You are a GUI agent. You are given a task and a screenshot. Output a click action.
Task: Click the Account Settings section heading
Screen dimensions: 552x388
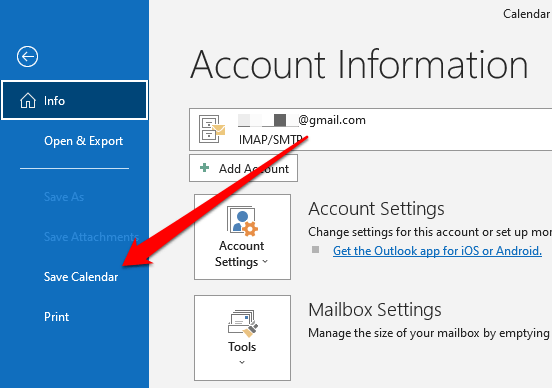pyautogui.click(x=376, y=208)
